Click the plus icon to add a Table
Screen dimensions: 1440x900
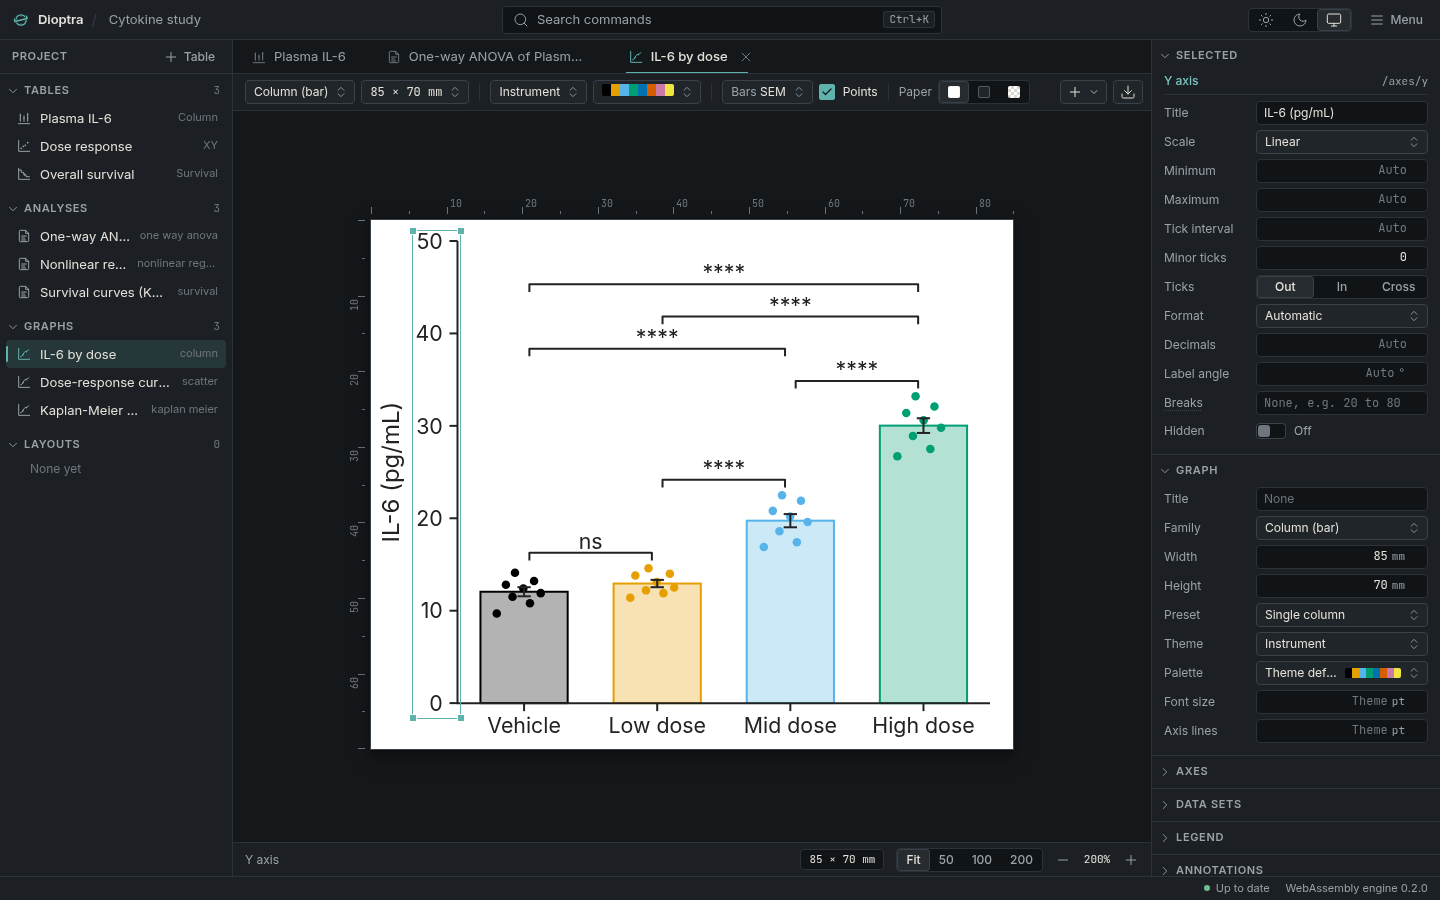click(171, 57)
